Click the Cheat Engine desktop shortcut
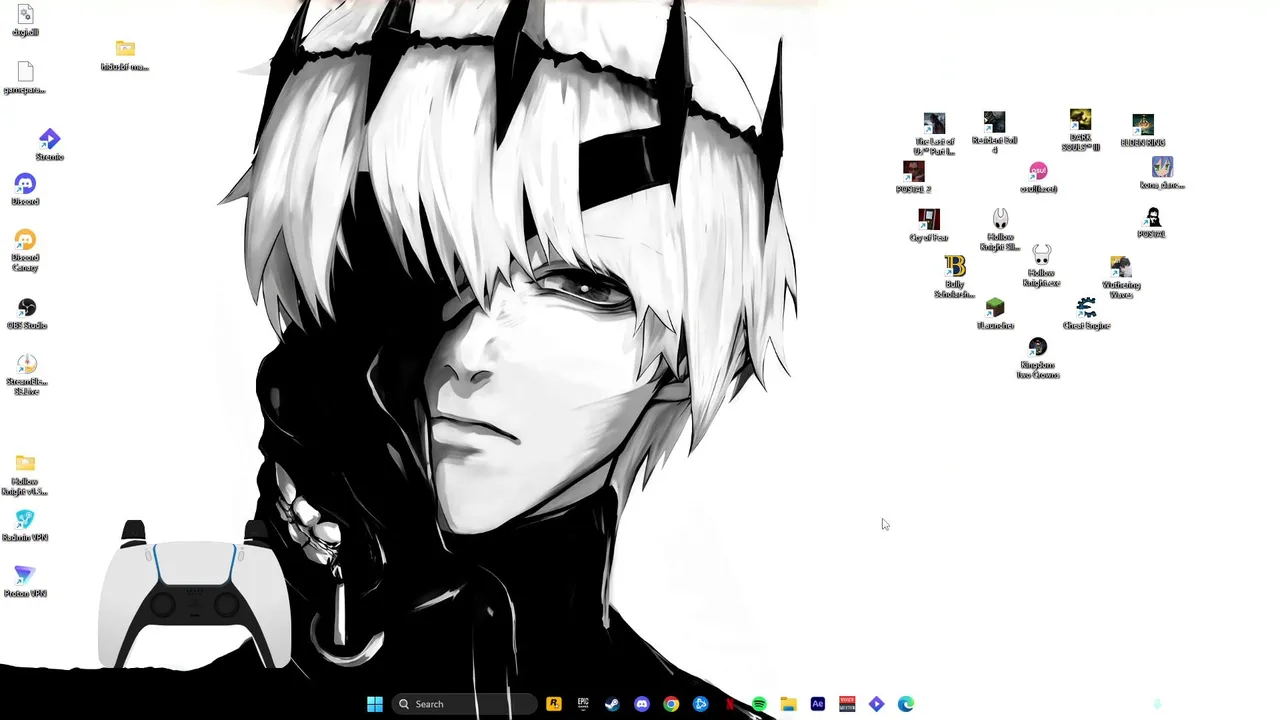 coord(1086,314)
